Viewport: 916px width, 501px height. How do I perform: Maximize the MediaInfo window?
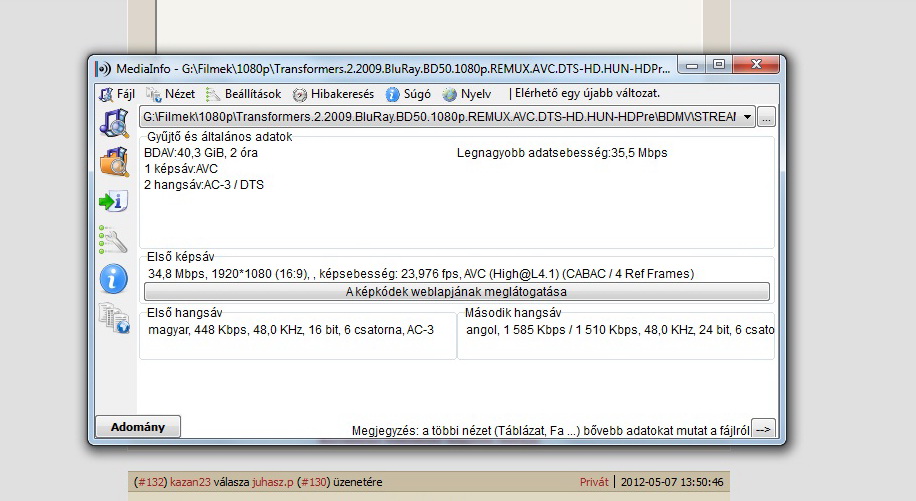[x=719, y=65]
